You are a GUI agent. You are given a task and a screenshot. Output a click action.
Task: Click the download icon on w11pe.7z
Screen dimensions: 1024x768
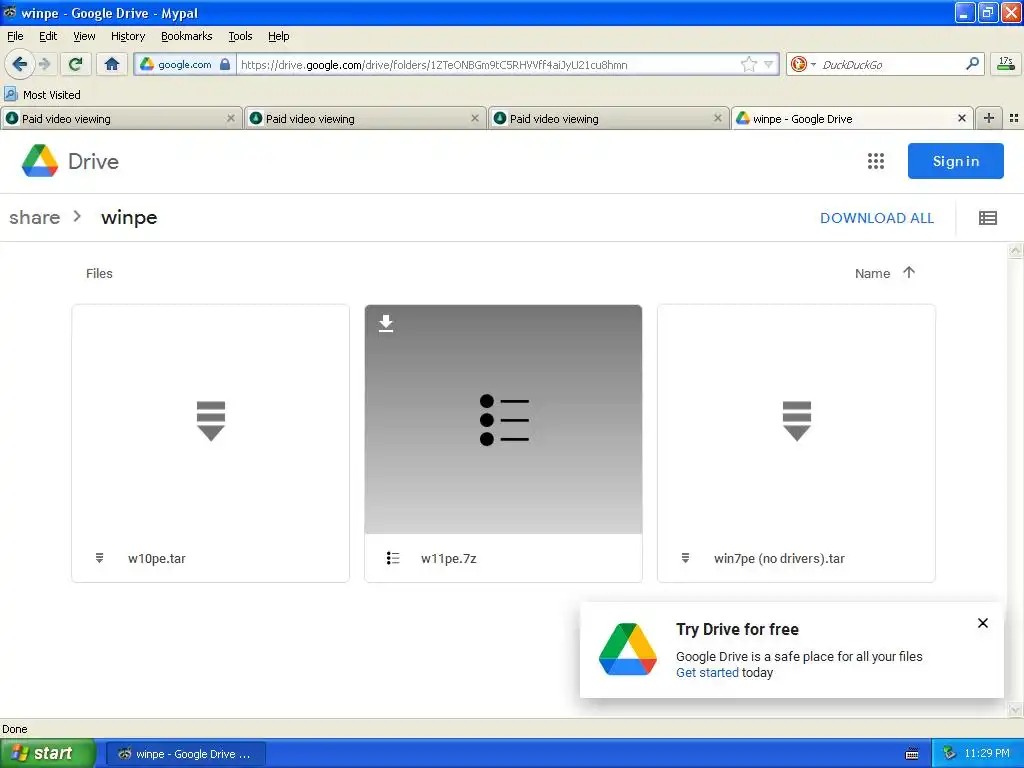click(x=386, y=323)
